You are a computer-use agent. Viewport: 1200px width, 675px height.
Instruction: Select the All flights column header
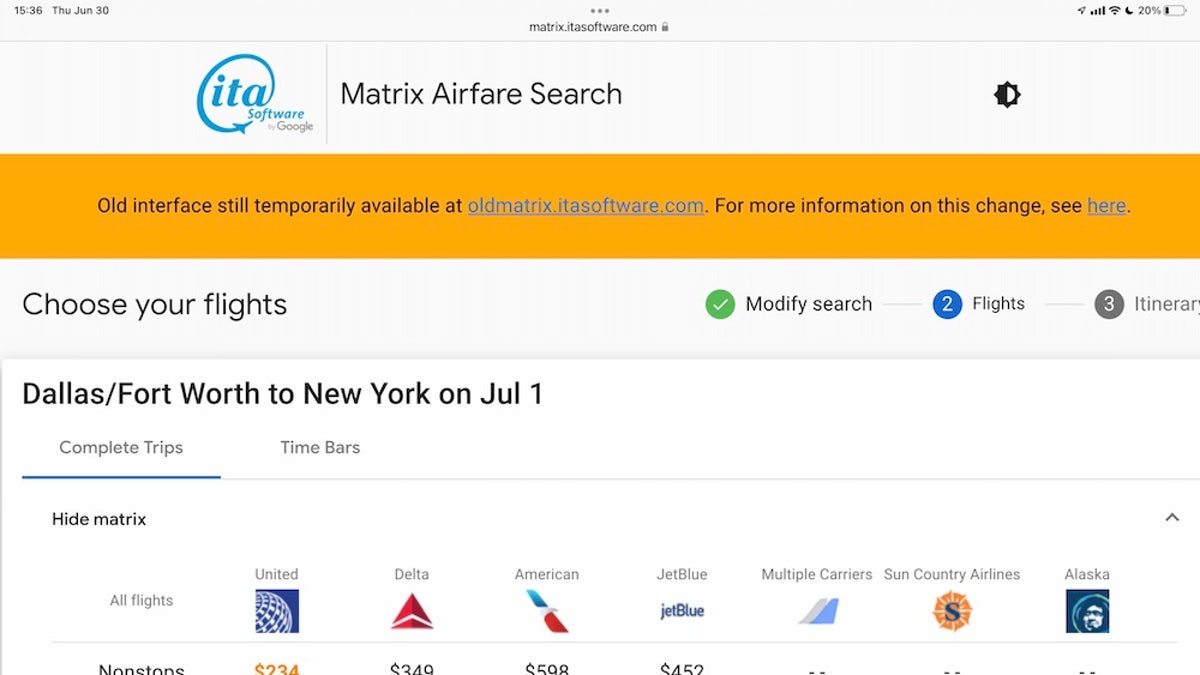pos(141,601)
